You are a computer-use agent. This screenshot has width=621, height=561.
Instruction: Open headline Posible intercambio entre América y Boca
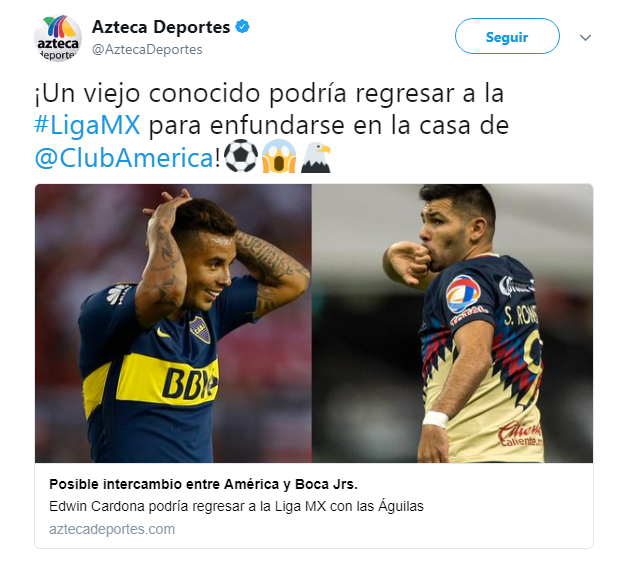point(203,484)
